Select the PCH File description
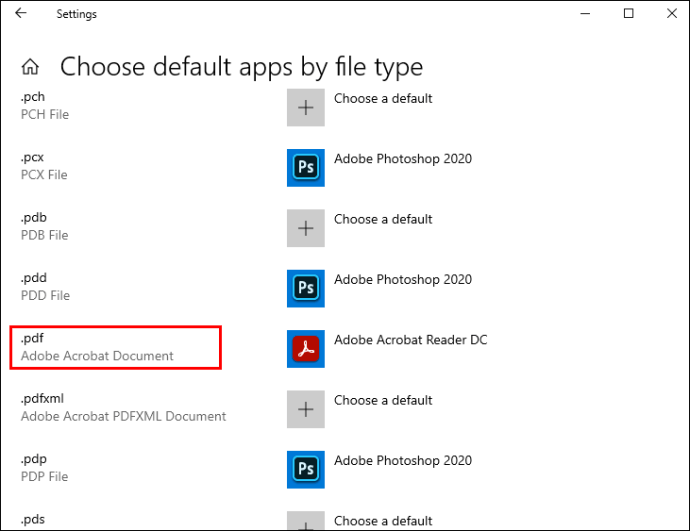This screenshot has height=531, width=690. pyautogui.click(x=45, y=114)
